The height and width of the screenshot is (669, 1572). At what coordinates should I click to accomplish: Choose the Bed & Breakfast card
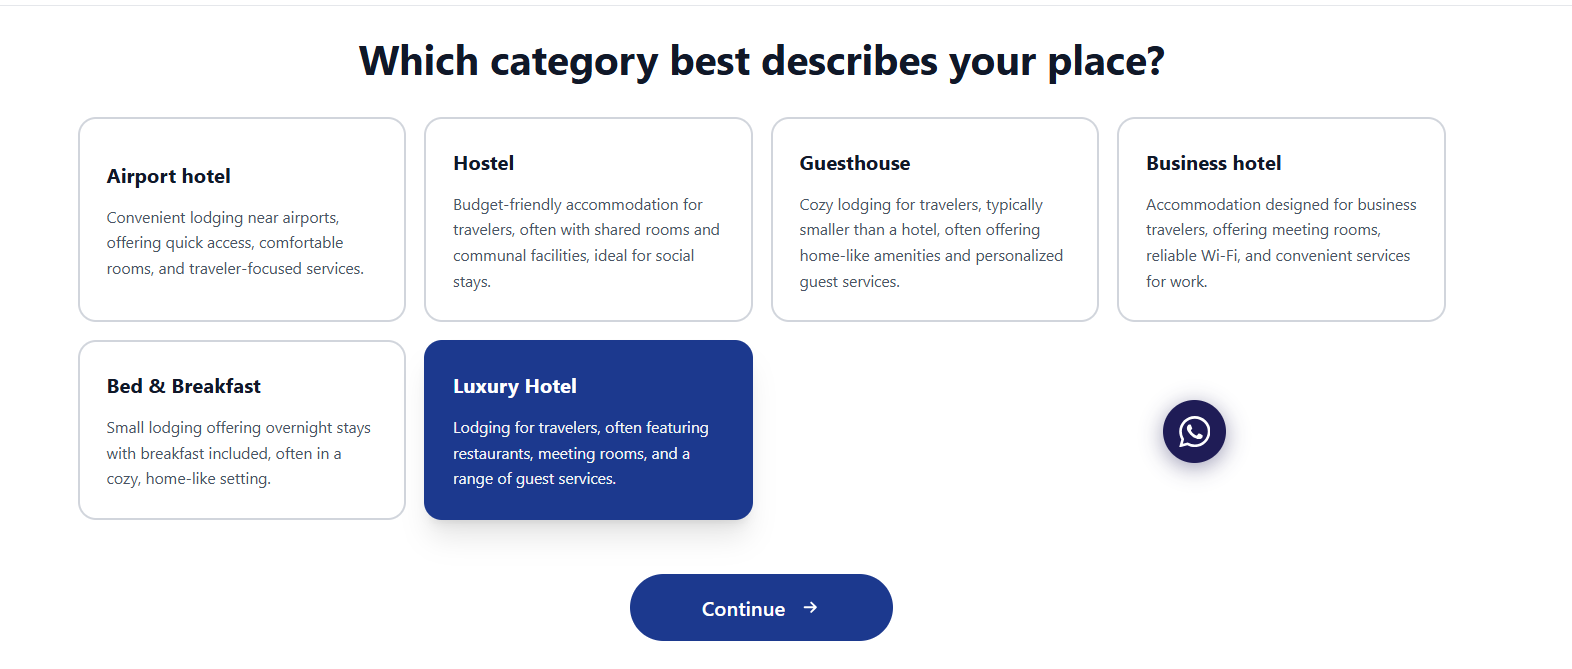pyautogui.click(x=242, y=430)
